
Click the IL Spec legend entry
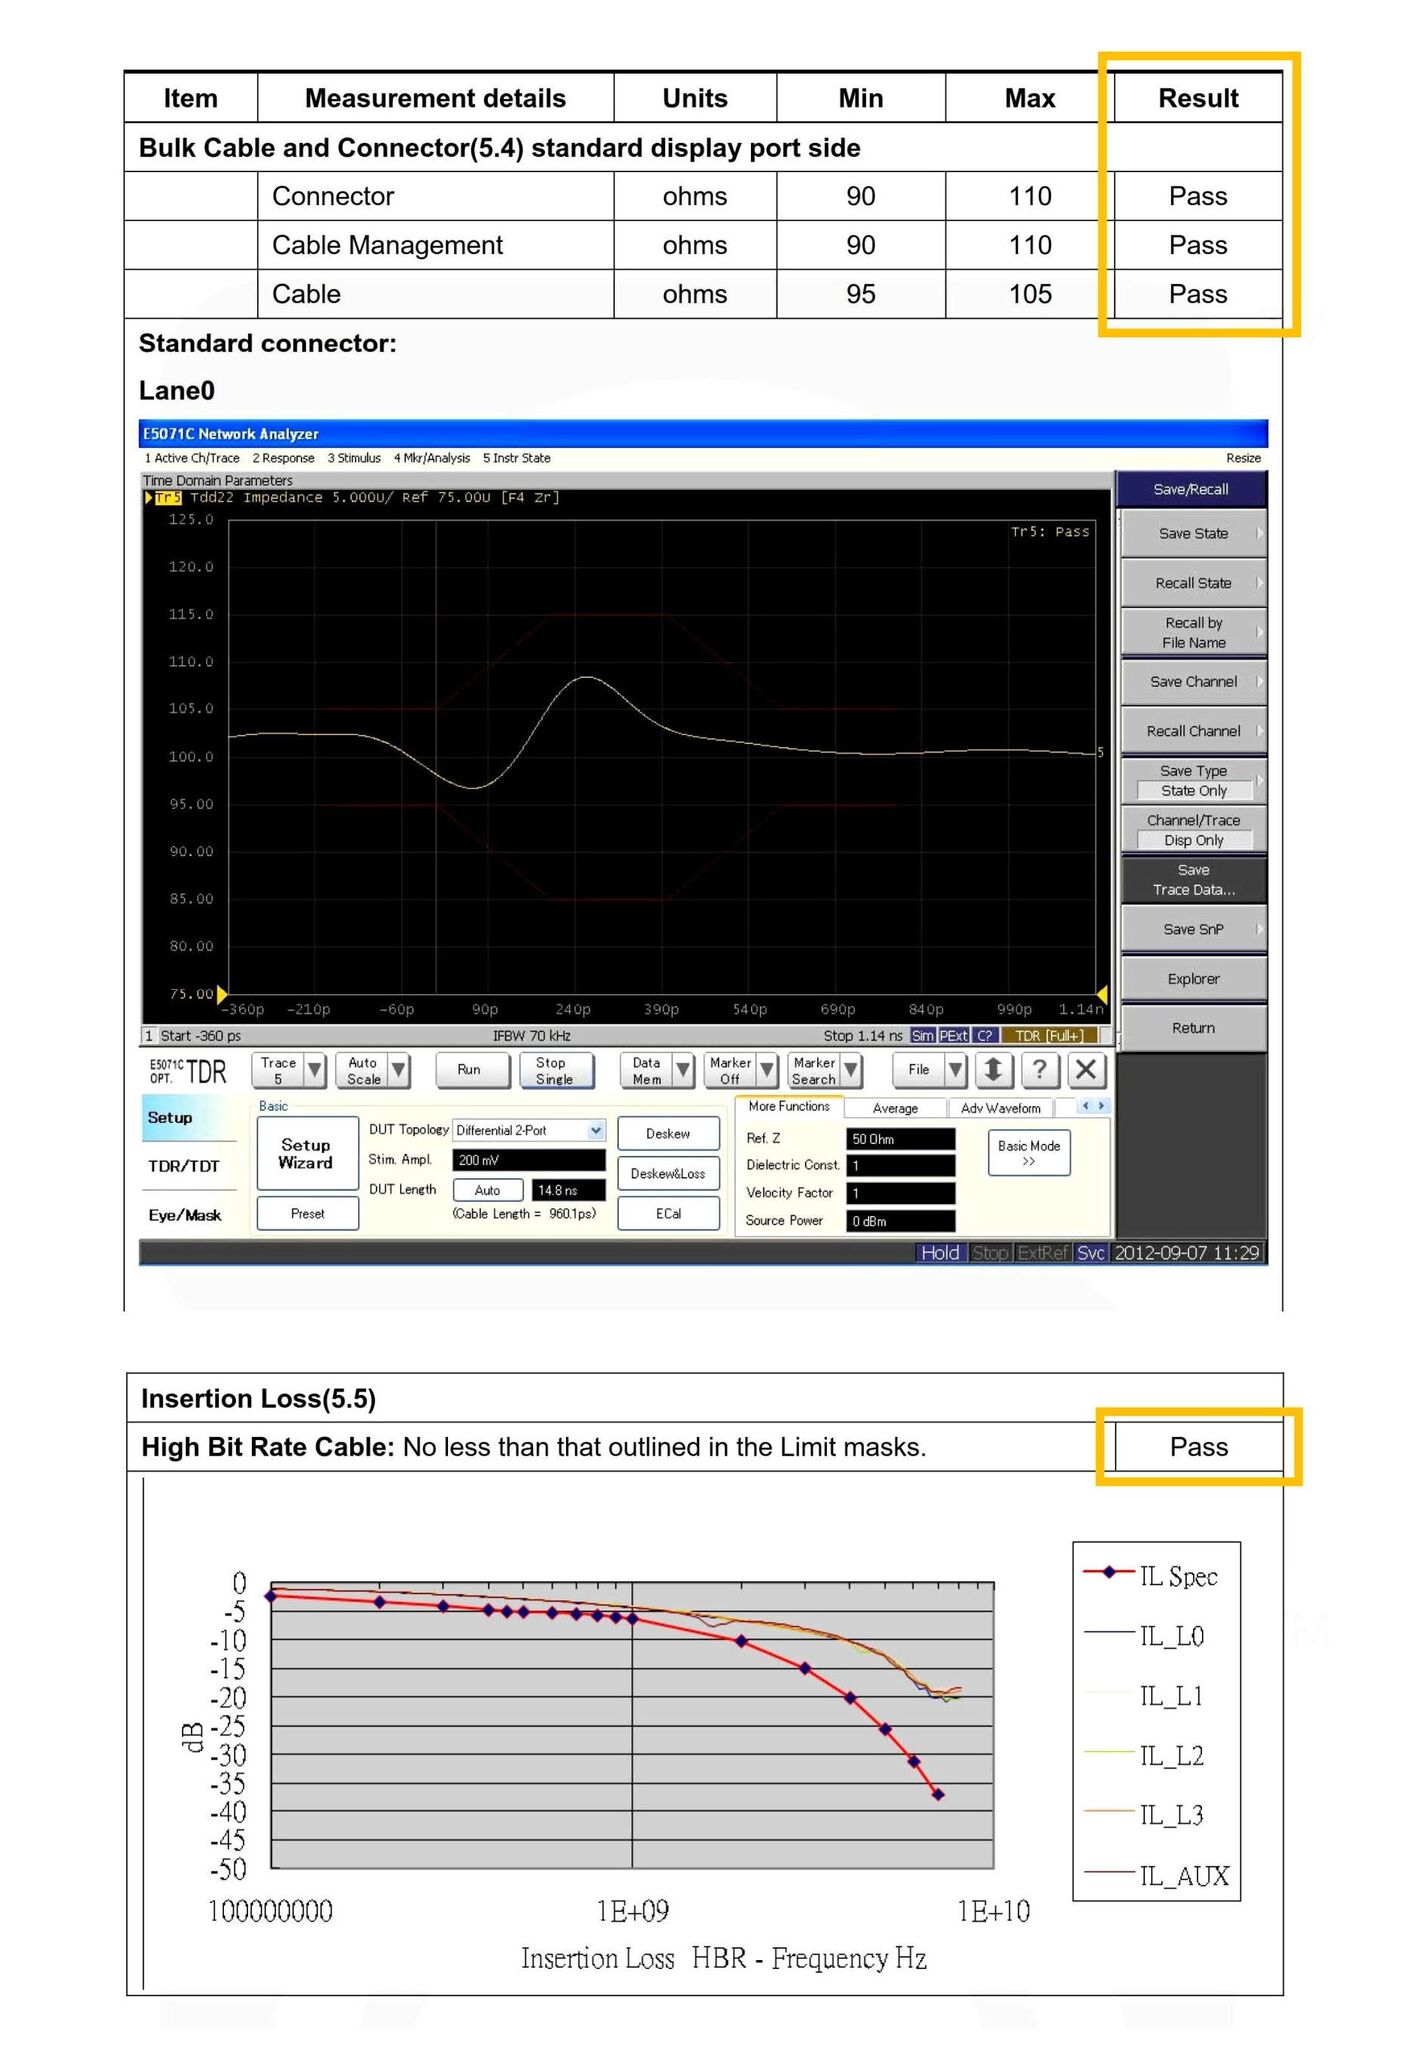tap(1152, 1576)
